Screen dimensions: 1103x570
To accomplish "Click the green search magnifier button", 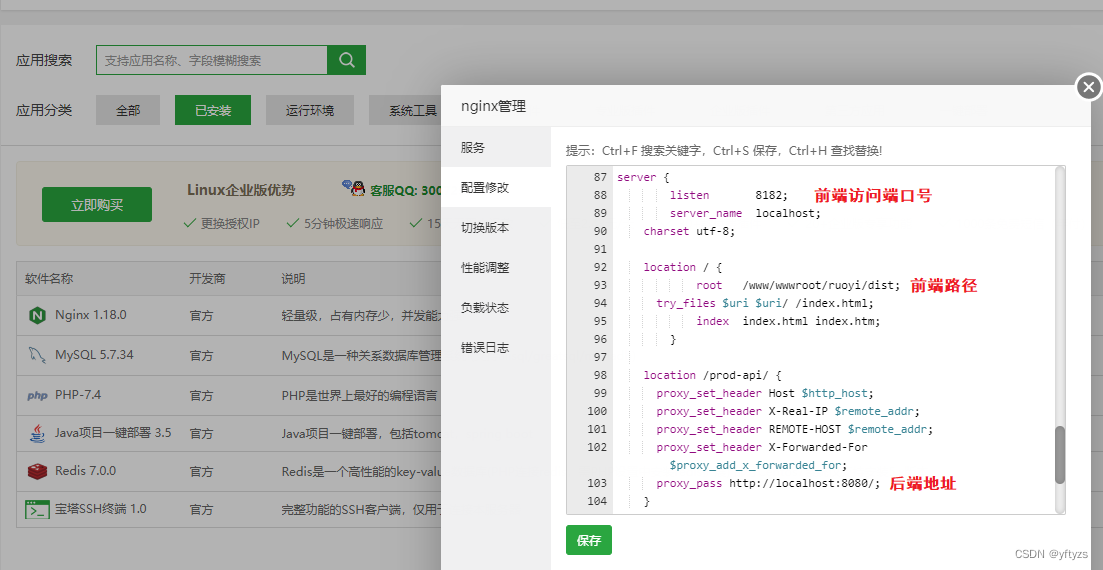I will (x=347, y=60).
